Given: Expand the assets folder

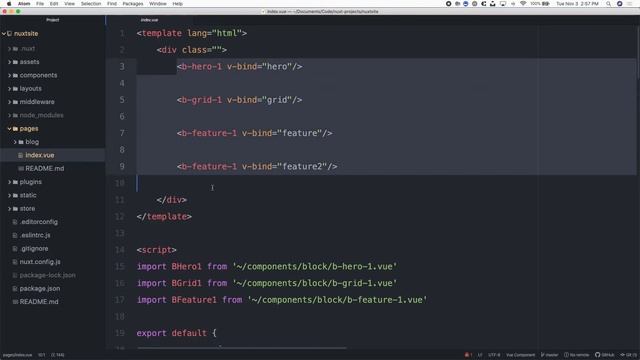Looking at the screenshot, I should pos(9,62).
